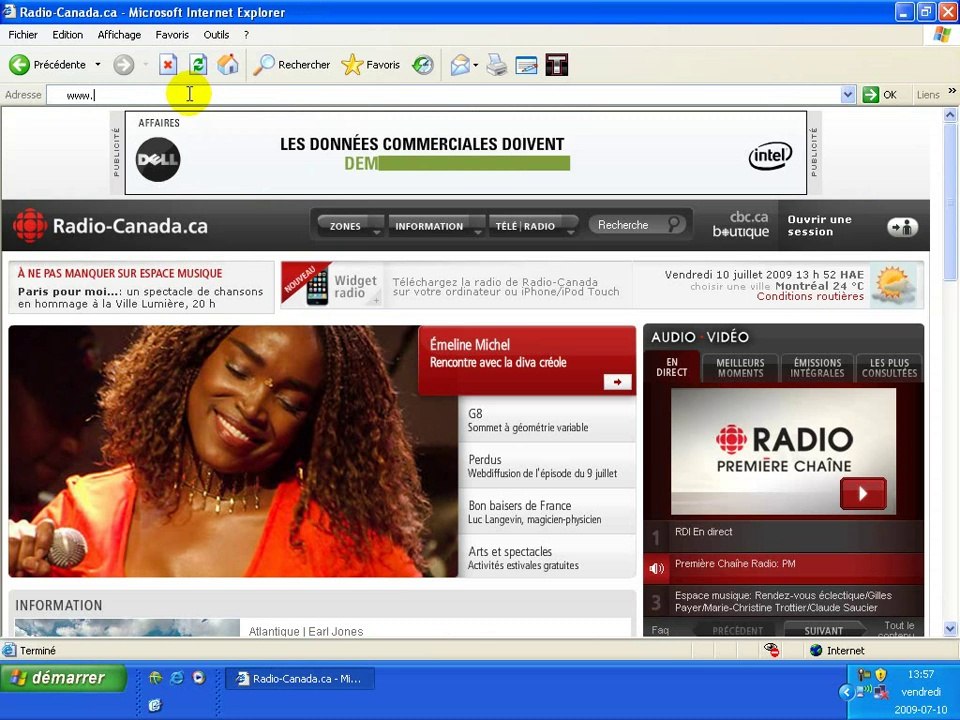Open Windows Media Player quick launch icon
The height and width of the screenshot is (720, 960).
click(199, 678)
